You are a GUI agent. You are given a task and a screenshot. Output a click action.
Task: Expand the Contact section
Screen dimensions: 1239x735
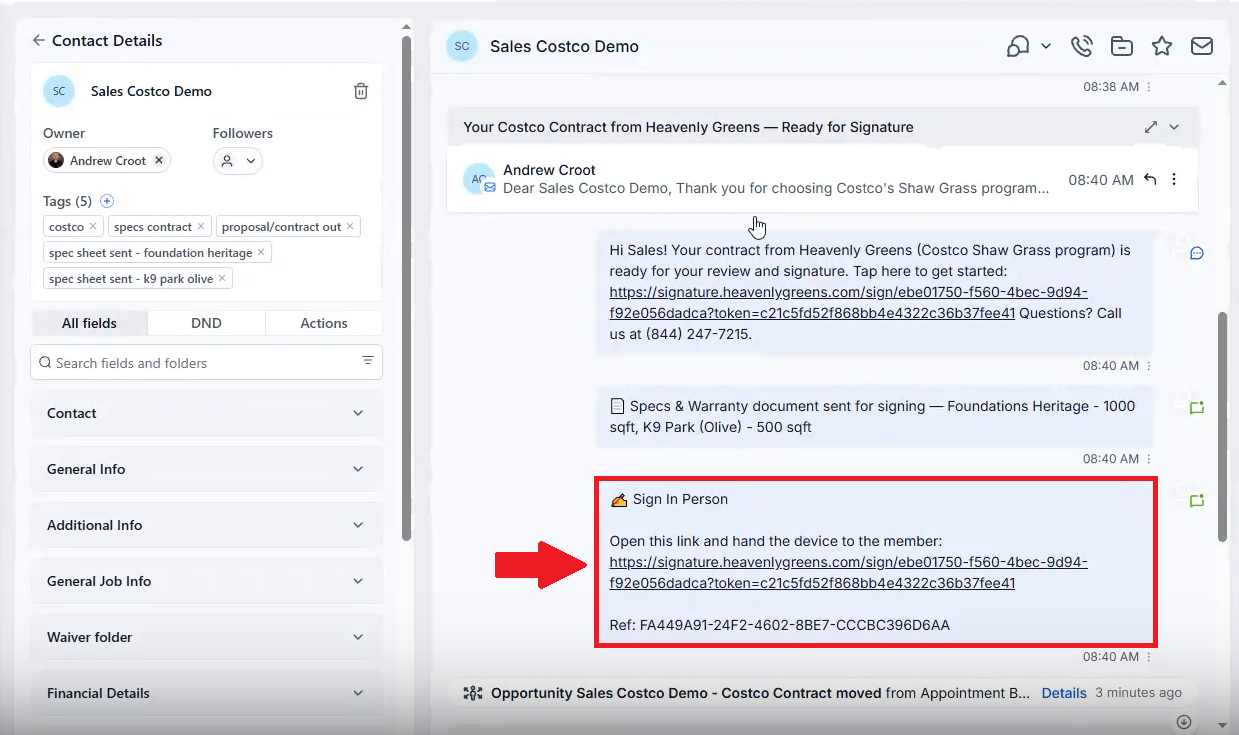(206, 413)
